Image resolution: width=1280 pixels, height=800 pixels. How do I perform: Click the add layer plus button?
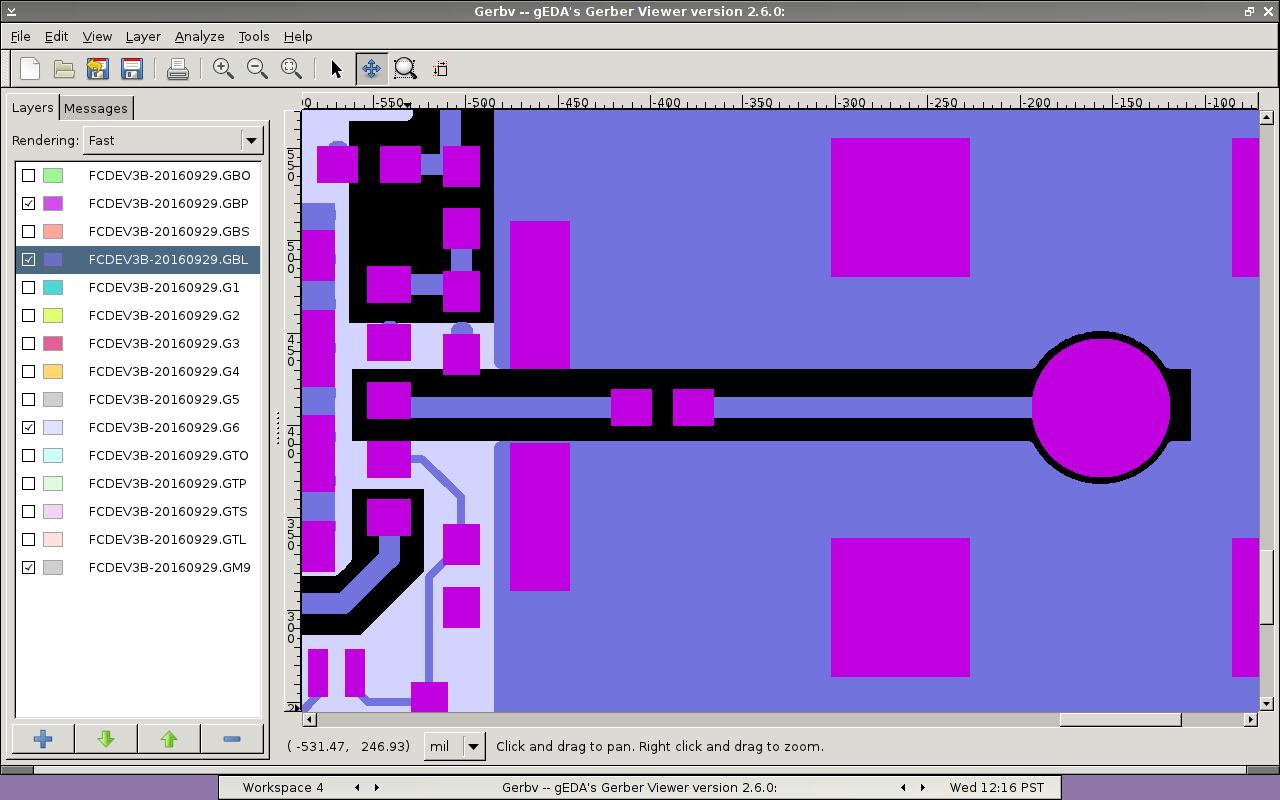[x=43, y=739]
